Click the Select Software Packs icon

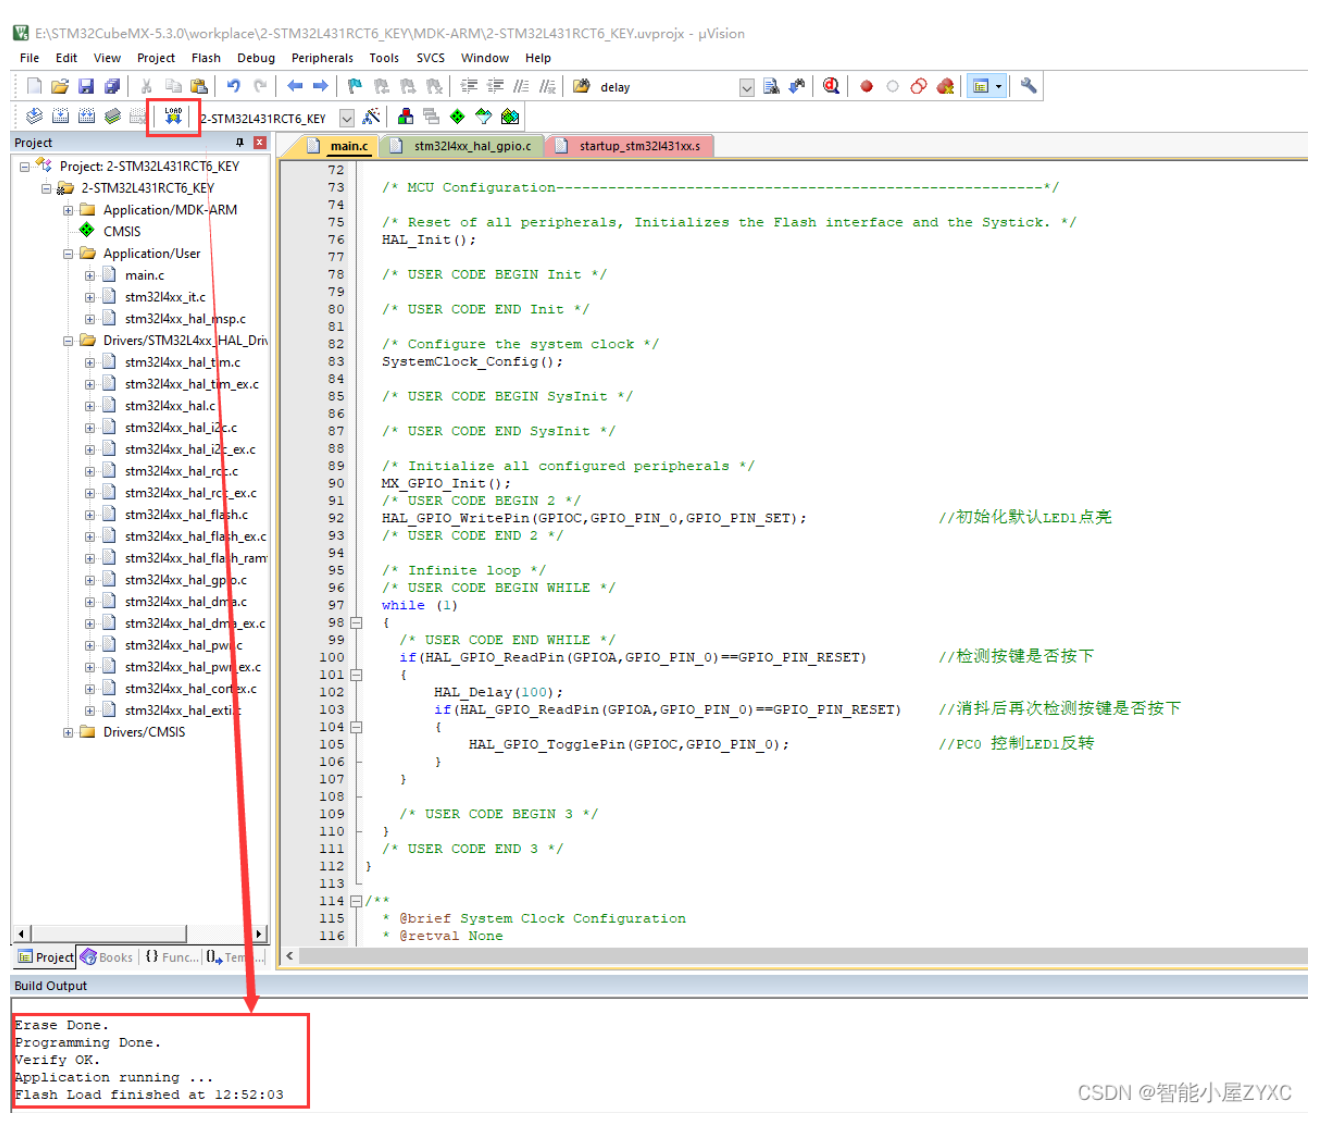[483, 117]
